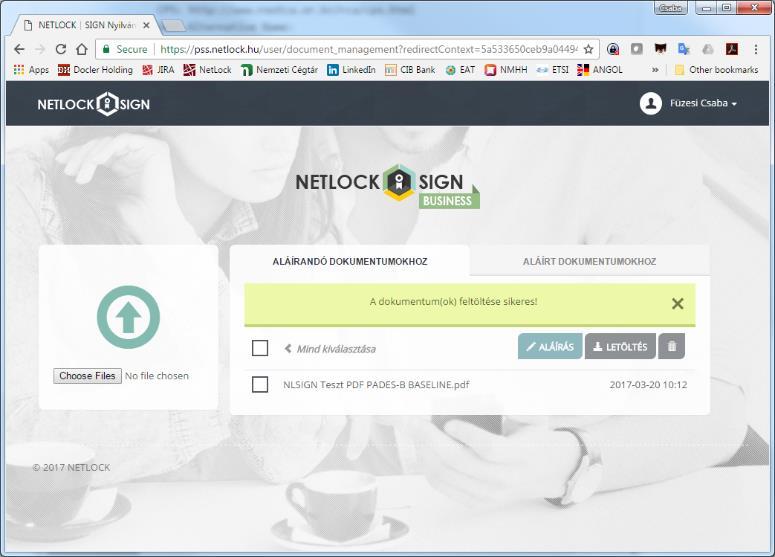Click the Letöltés download button
775x557 pixels.
[x=620, y=346]
